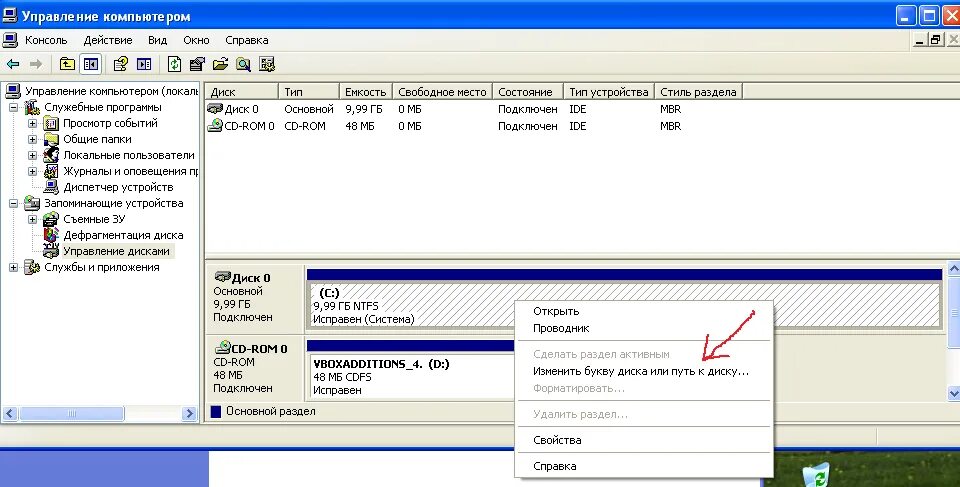Select Управление дисками in the tree

pyautogui.click(x=116, y=251)
